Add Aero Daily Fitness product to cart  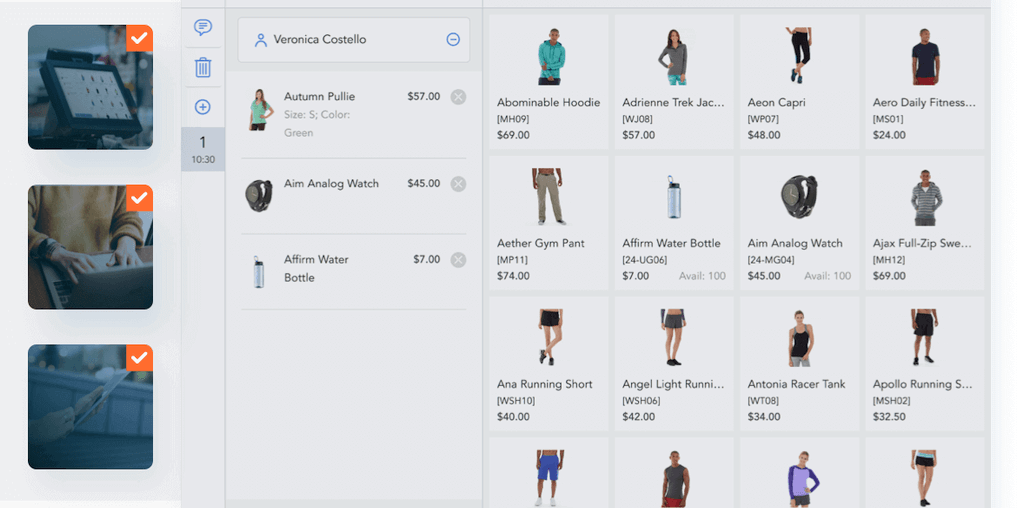(925, 82)
